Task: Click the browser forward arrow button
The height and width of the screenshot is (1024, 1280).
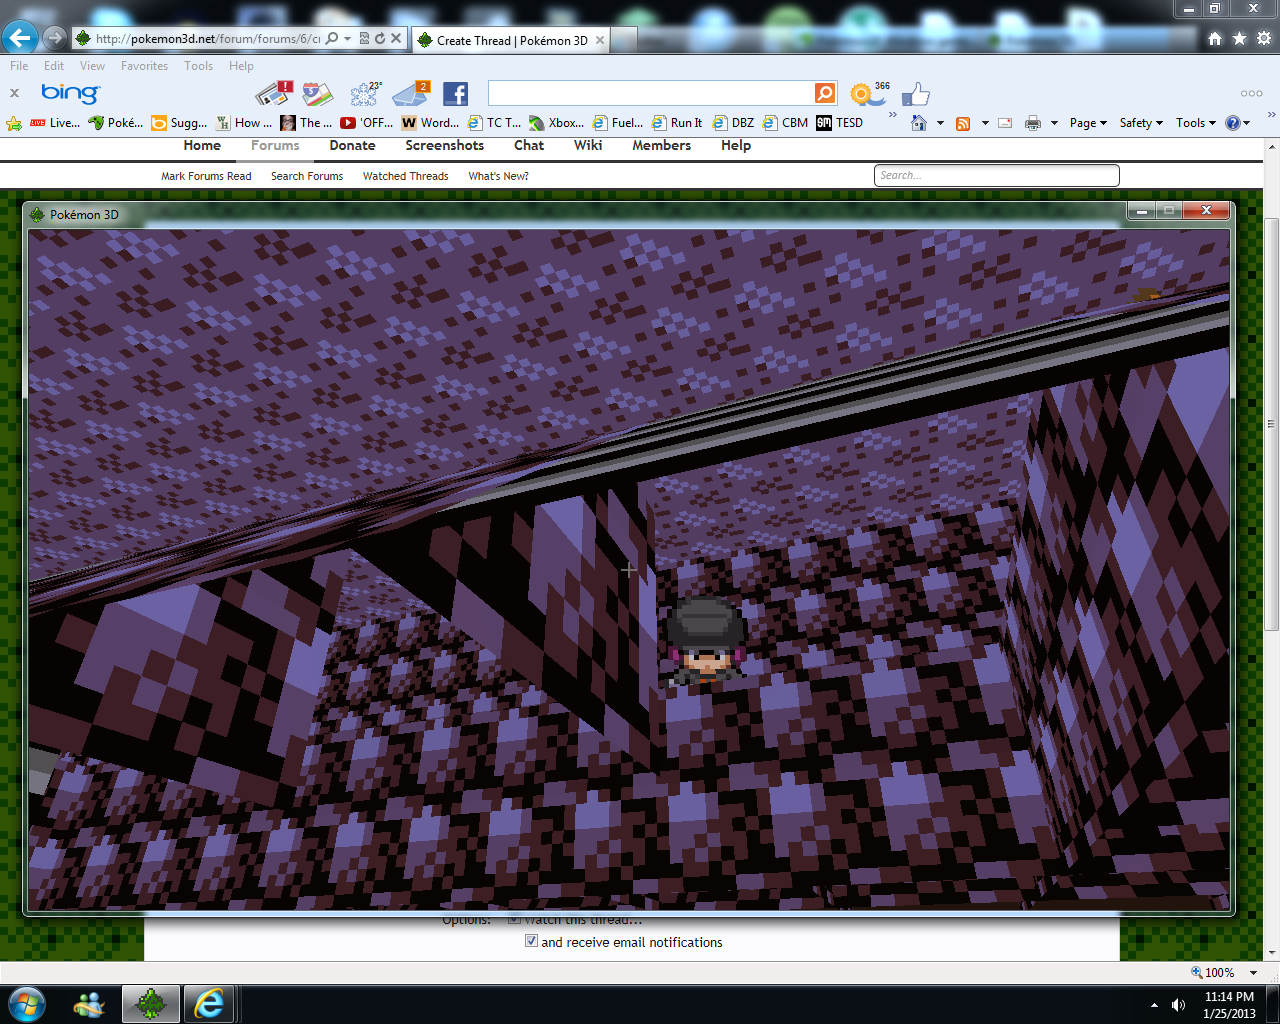Action: [x=55, y=38]
